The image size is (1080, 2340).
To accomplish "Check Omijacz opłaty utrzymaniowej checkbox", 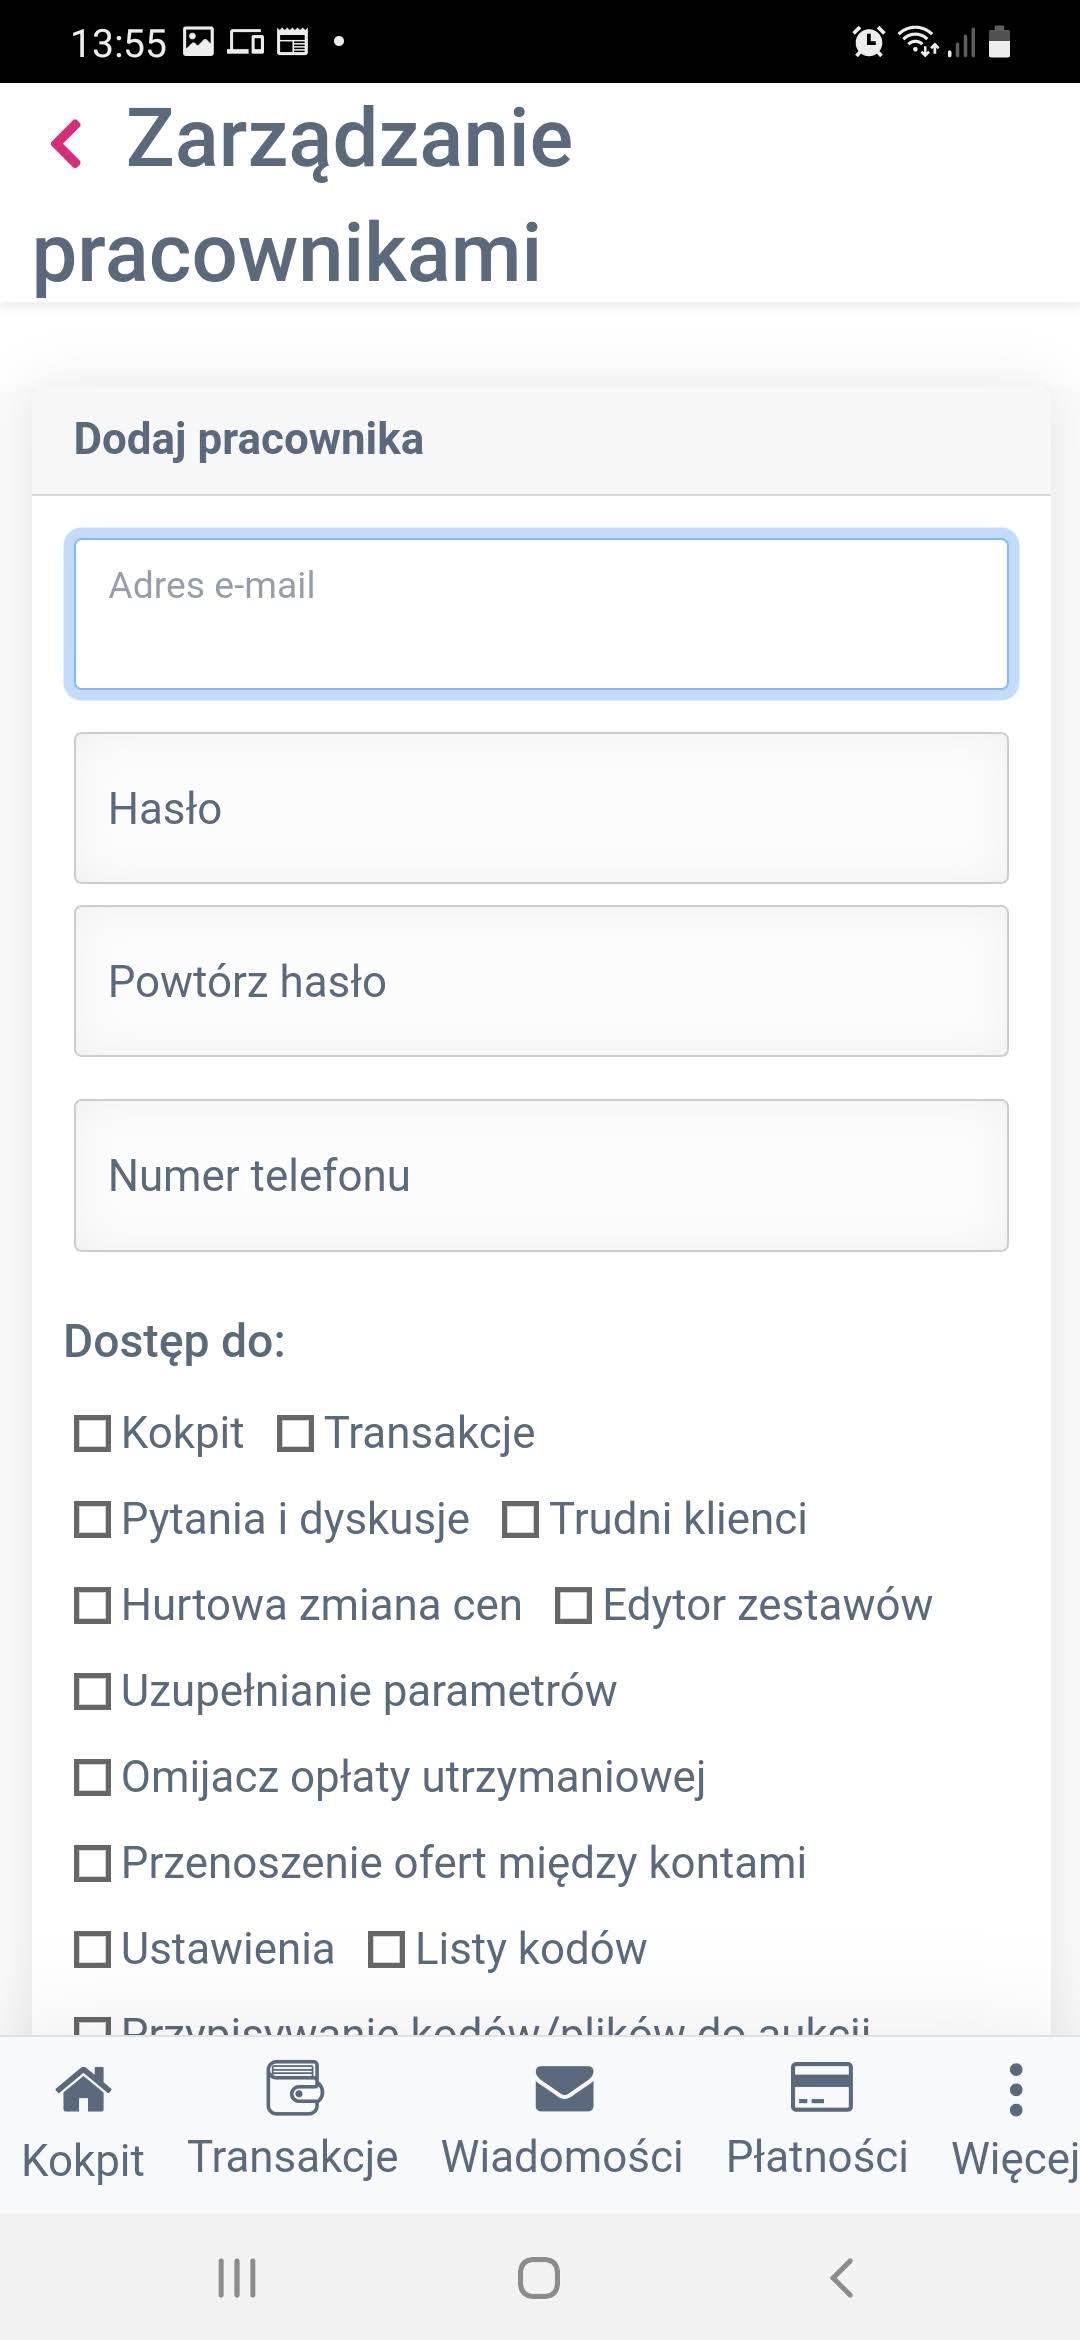I will pyautogui.click(x=93, y=1777).
